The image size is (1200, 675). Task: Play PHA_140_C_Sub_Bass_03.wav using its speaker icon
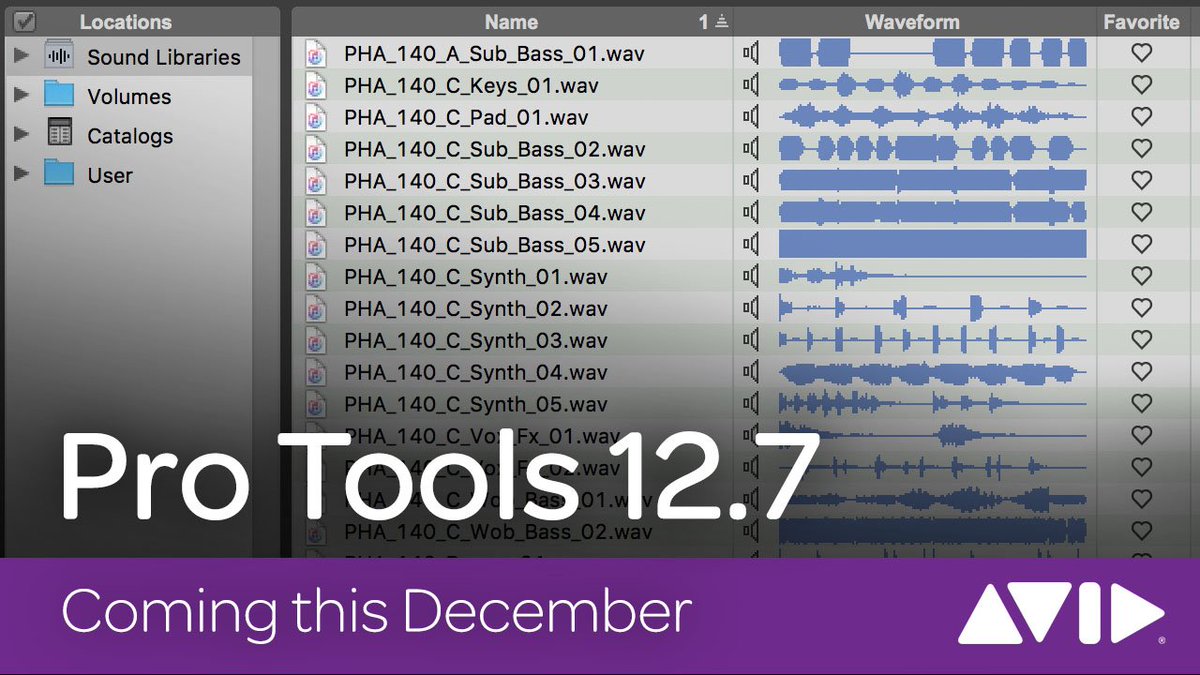tap(751, 181)
